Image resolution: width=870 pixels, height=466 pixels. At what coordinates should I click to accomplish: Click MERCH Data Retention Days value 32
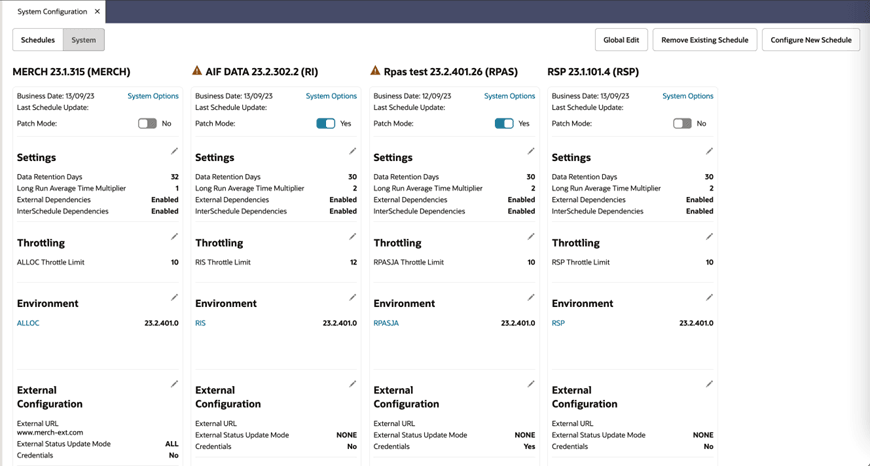(x=175, y=177)
